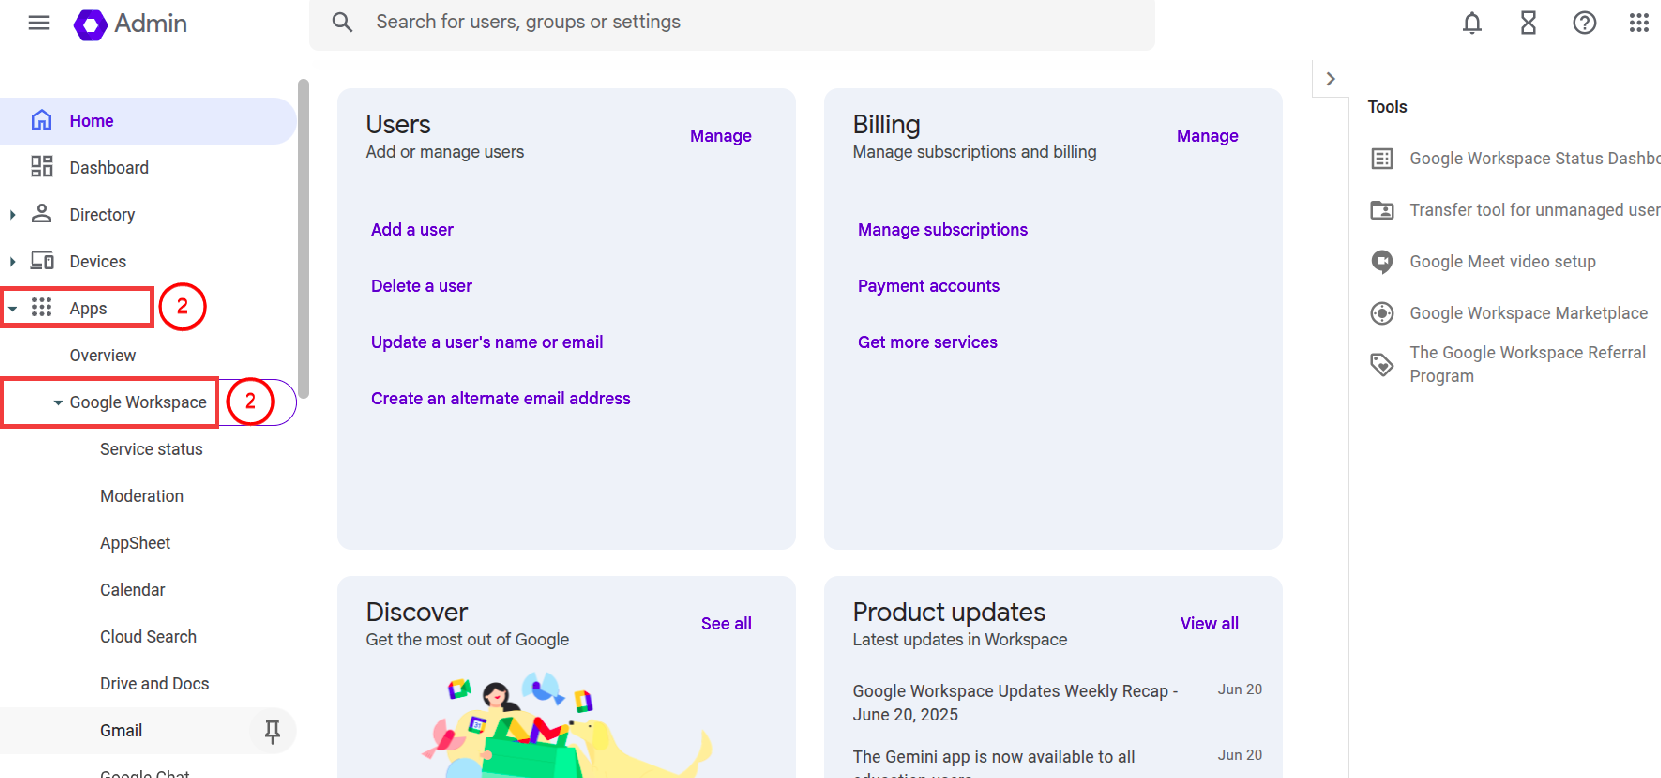The image size is (1661, 778).
Task: Click Update a user's name or email
Action: click(487, 342)
